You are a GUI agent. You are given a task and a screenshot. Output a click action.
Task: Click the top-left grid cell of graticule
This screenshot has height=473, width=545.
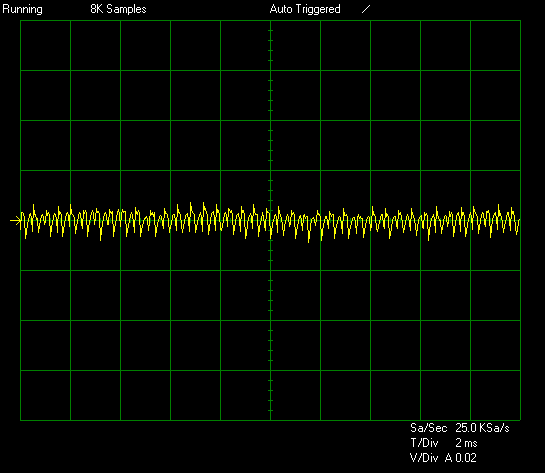click(x=46, y=46)
